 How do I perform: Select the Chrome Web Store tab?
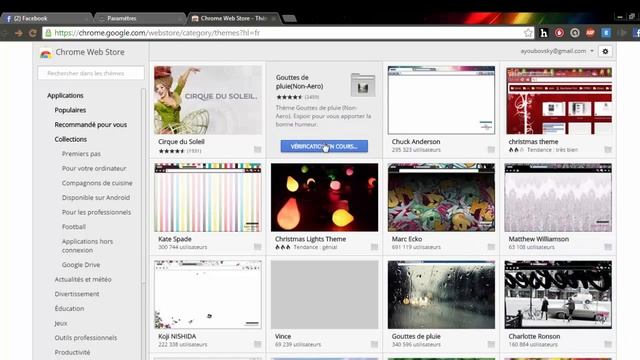[x=233, y=18]
